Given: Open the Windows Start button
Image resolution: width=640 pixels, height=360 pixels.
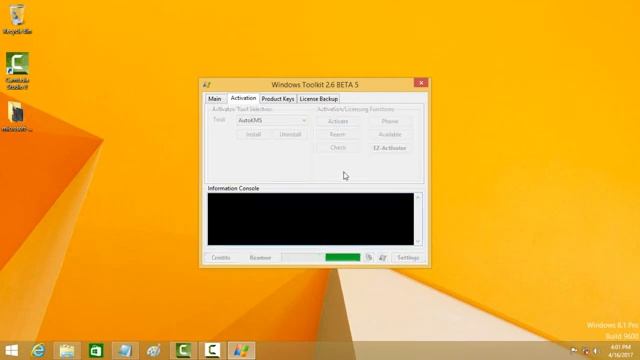Looking at the screenshot, I should pos(12,350).
